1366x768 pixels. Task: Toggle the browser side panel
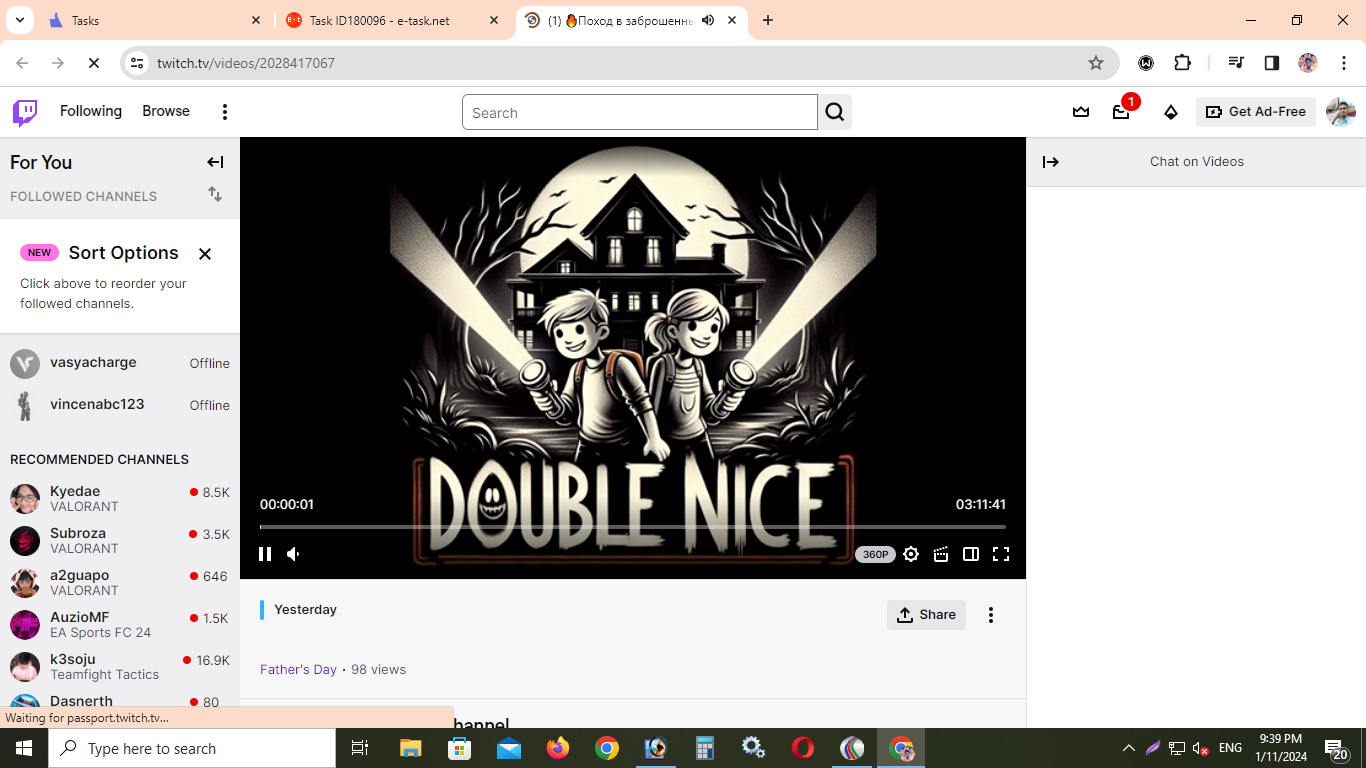(x=1272, y=63)
